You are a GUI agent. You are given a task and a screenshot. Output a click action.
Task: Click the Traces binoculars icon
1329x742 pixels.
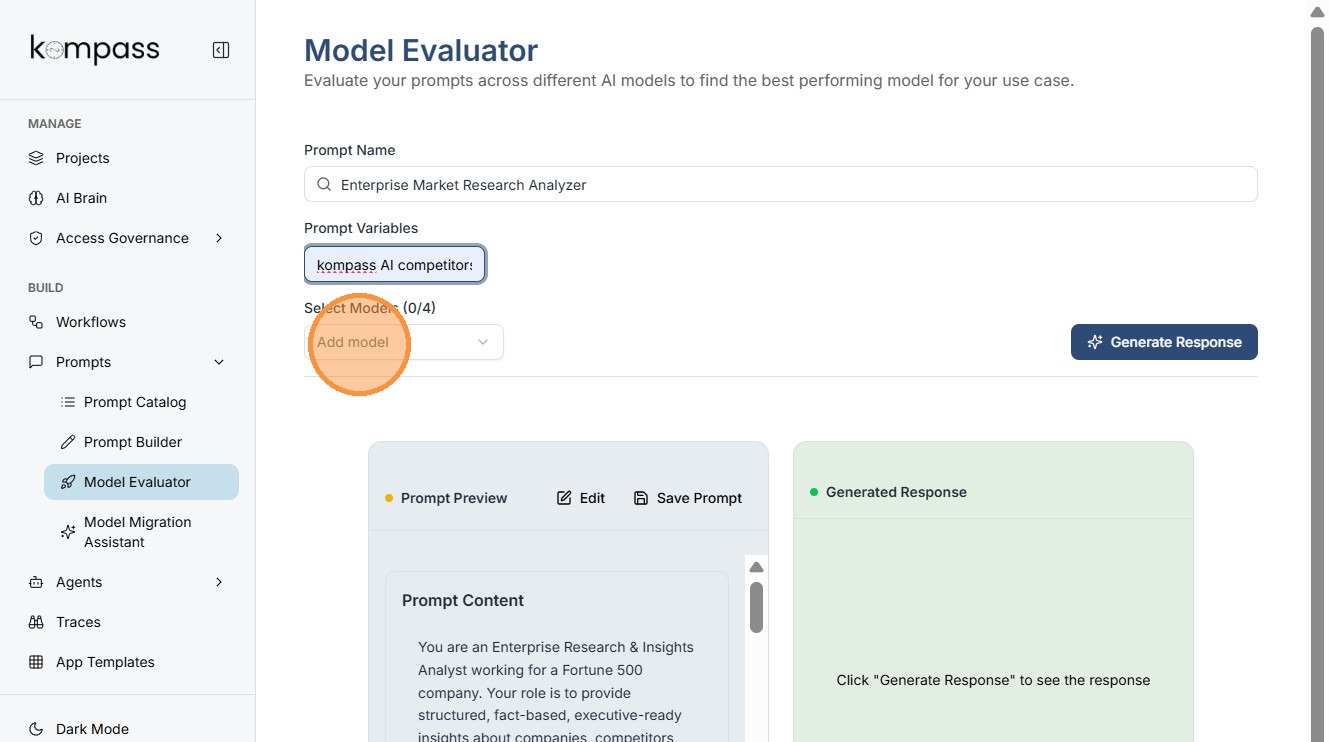[x=36, y=622]
